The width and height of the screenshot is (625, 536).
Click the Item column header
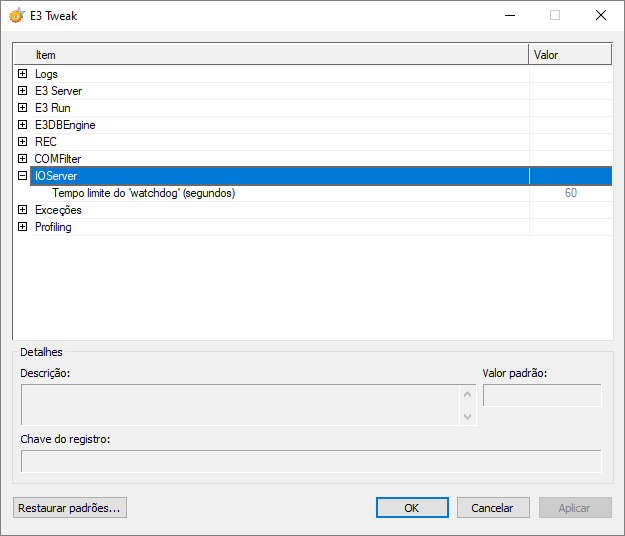[x=270, y=55]
